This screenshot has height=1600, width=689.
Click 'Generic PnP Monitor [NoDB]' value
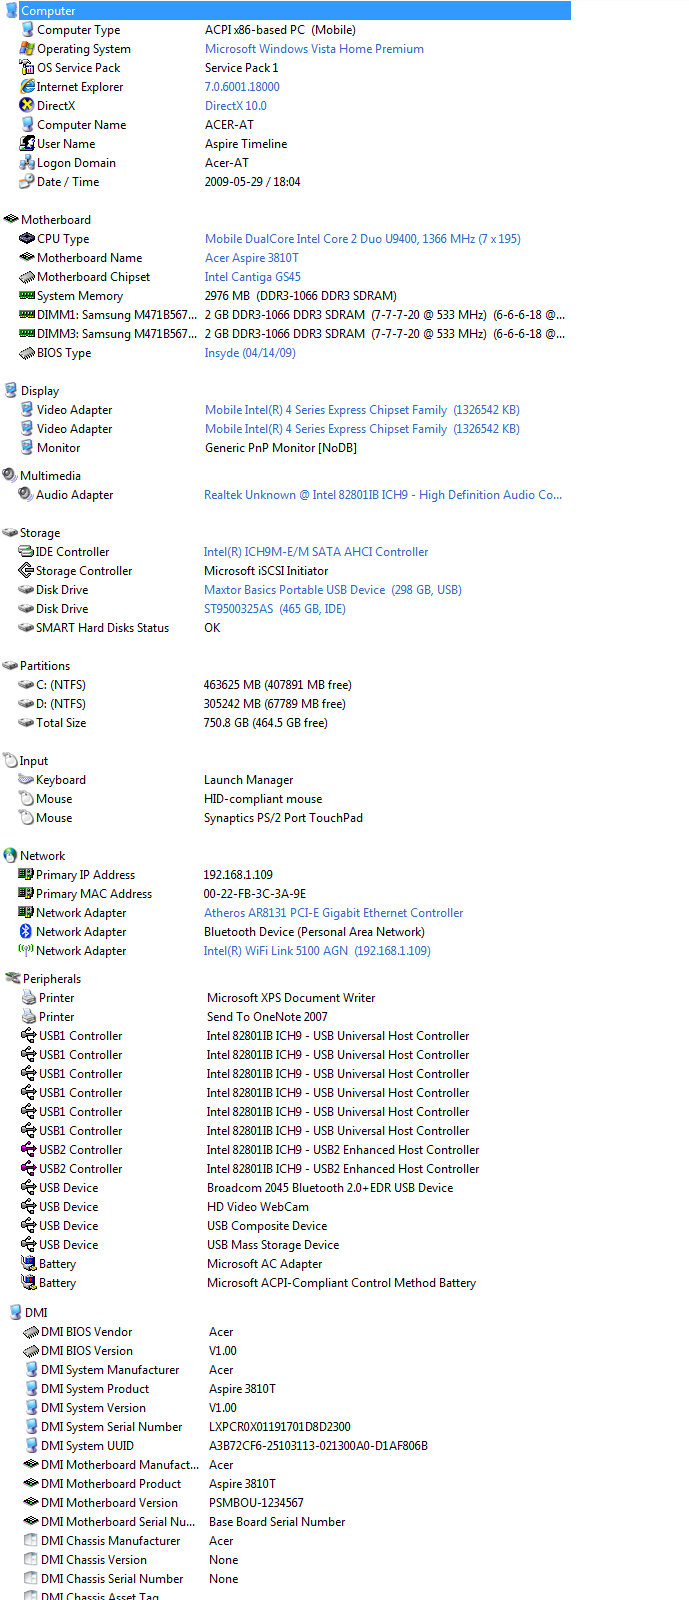tap(281, 448)
